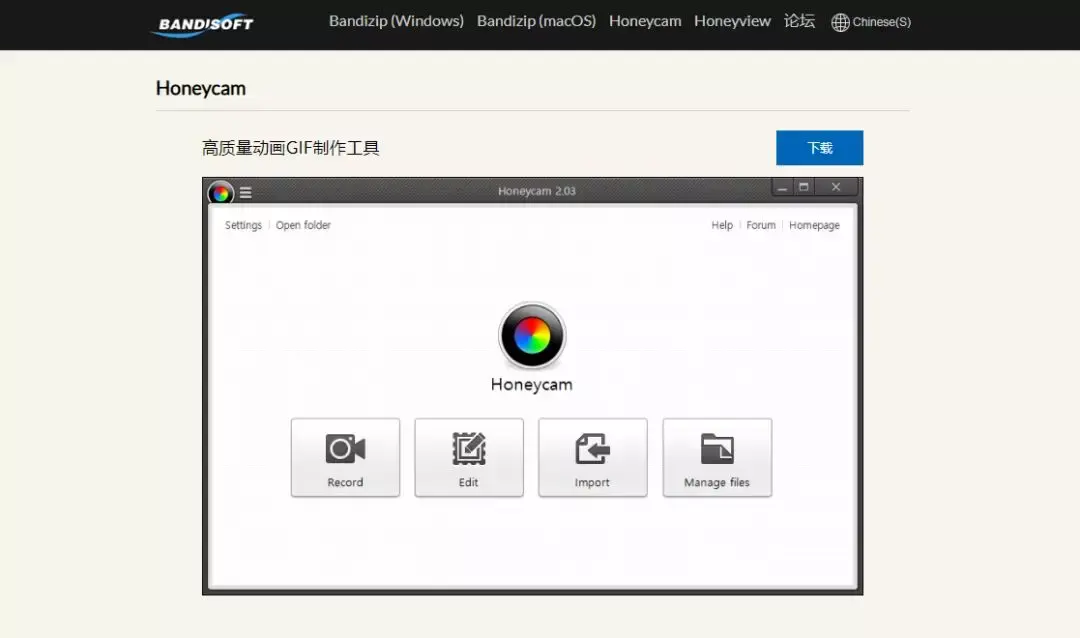Select the Record tool in Honeycam
1080x638 pixels.
point(345,457)
